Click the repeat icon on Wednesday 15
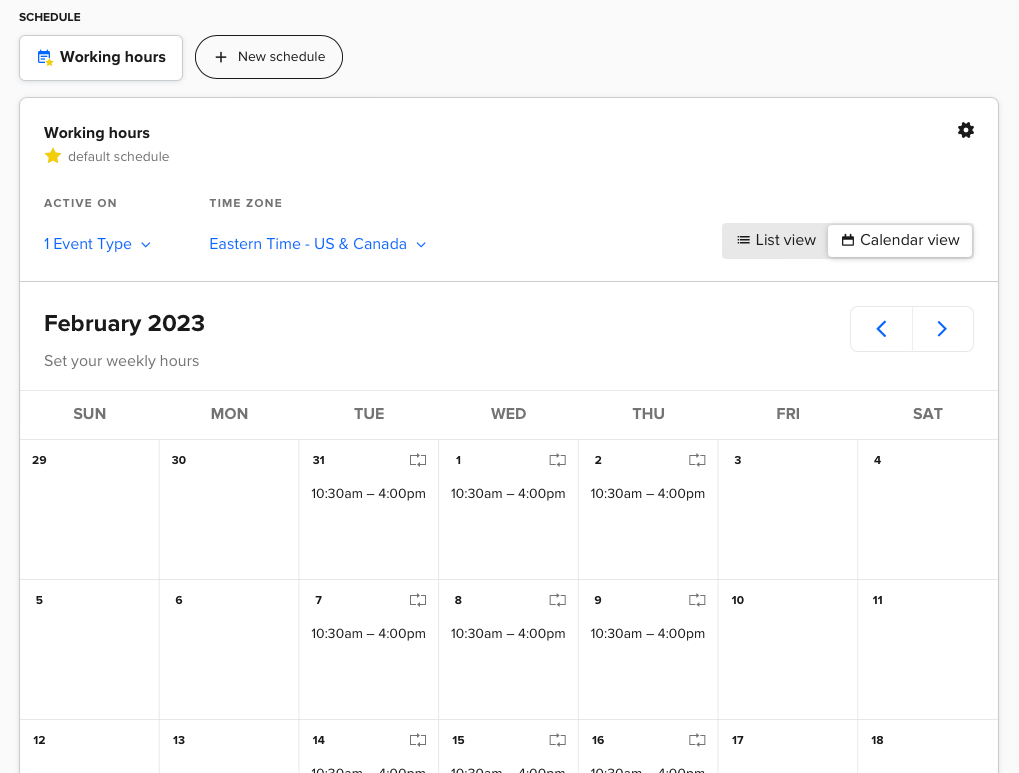Viewport: 1019px width, 773px height. pyautogui.click(x=558, y=740)
